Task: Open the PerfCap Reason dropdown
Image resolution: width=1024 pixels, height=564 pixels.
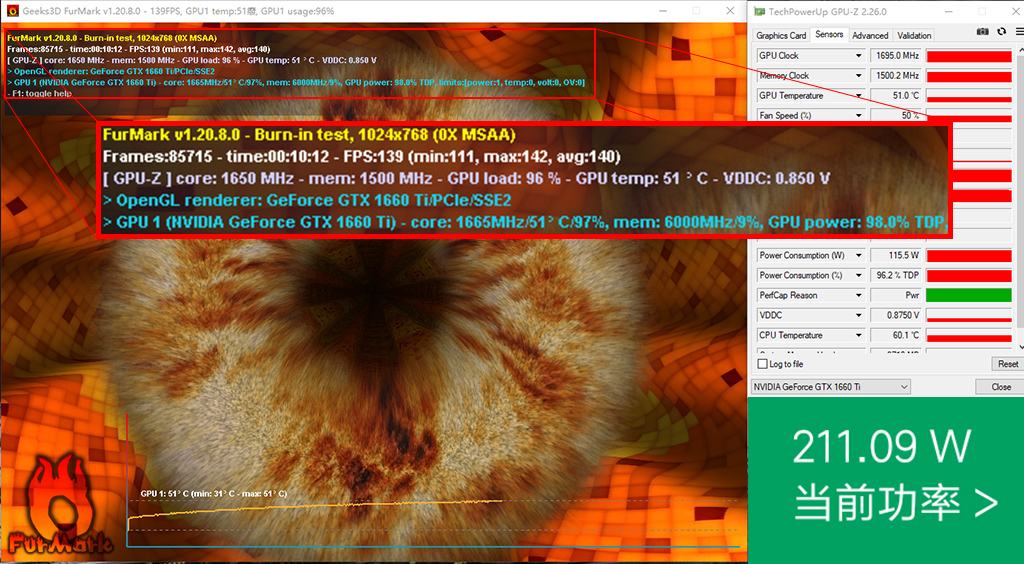Action: click(859, 296)
